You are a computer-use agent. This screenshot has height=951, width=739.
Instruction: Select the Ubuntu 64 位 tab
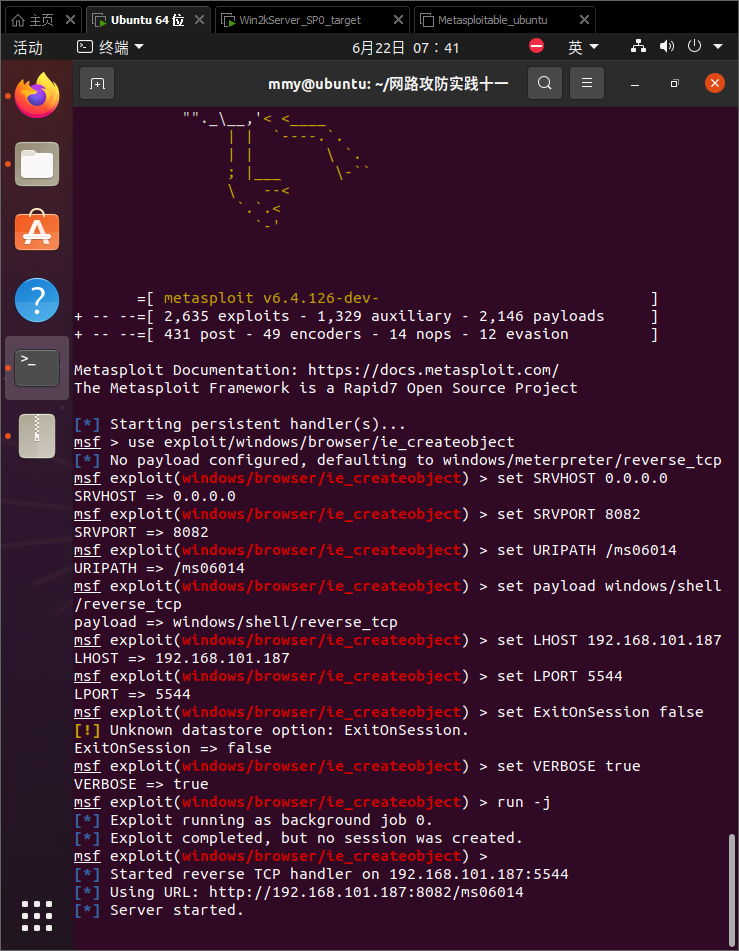[x=149, y=20]
